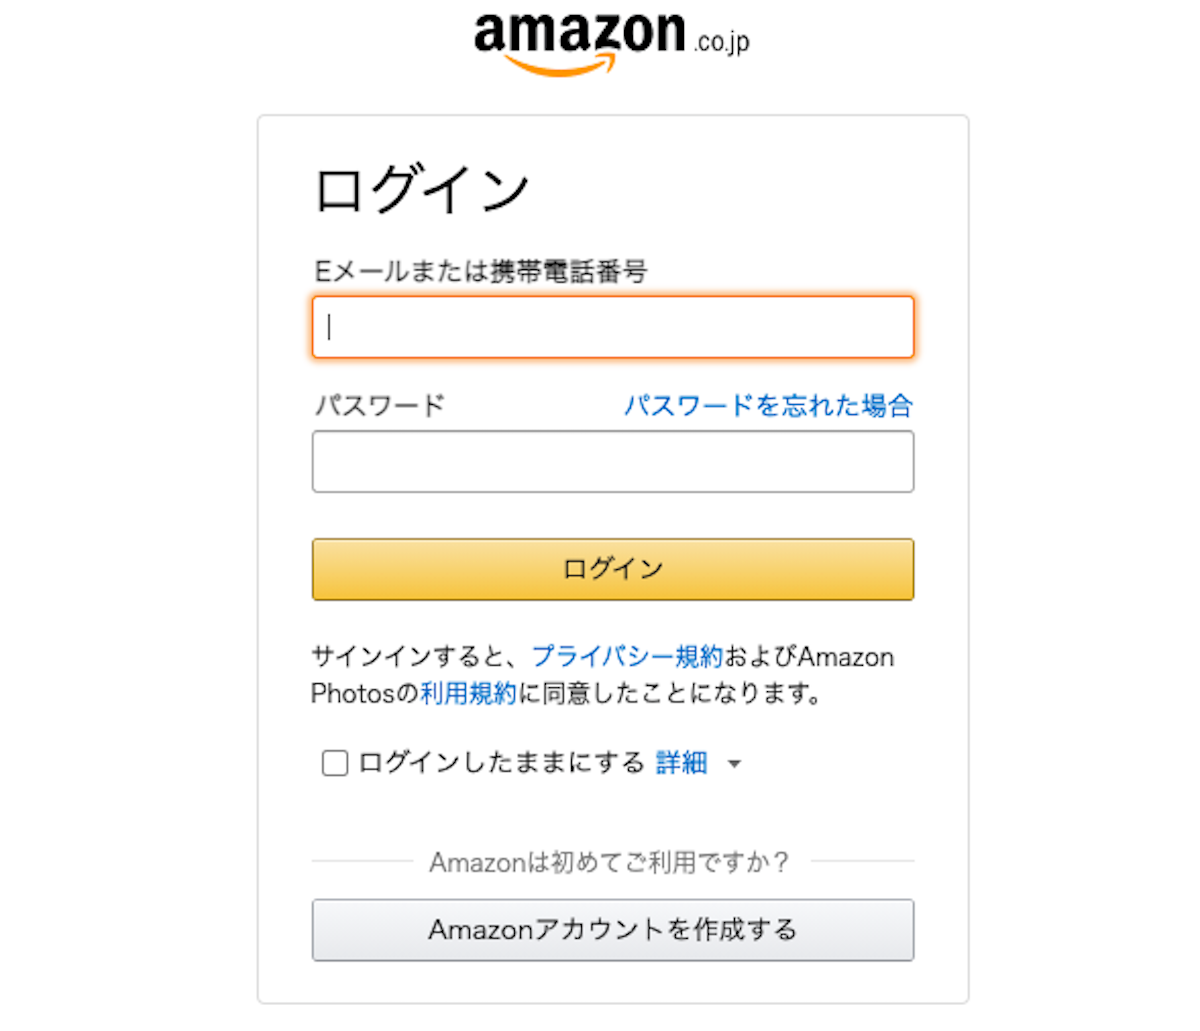Click the Amazonアカウントを作成する button
The width and height of the screenshot is (1200, 1031).
613,930
